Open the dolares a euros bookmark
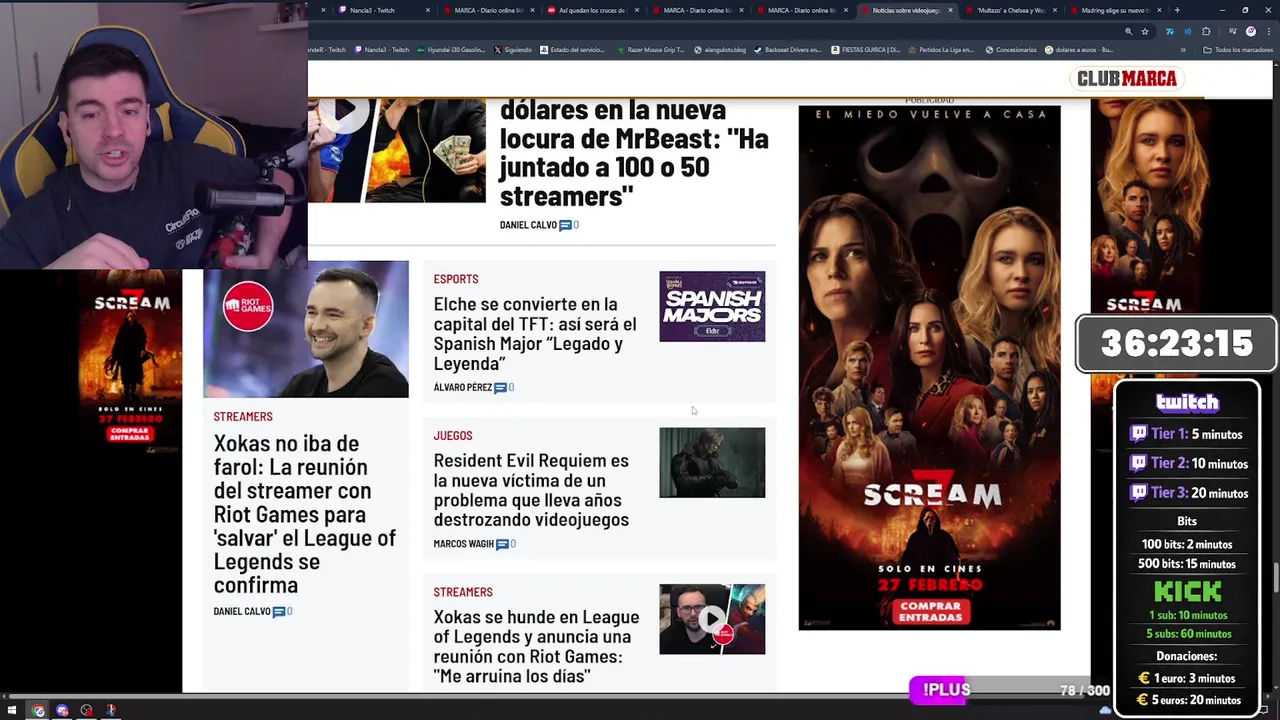1280x720 pixels. click(1080, 50)
